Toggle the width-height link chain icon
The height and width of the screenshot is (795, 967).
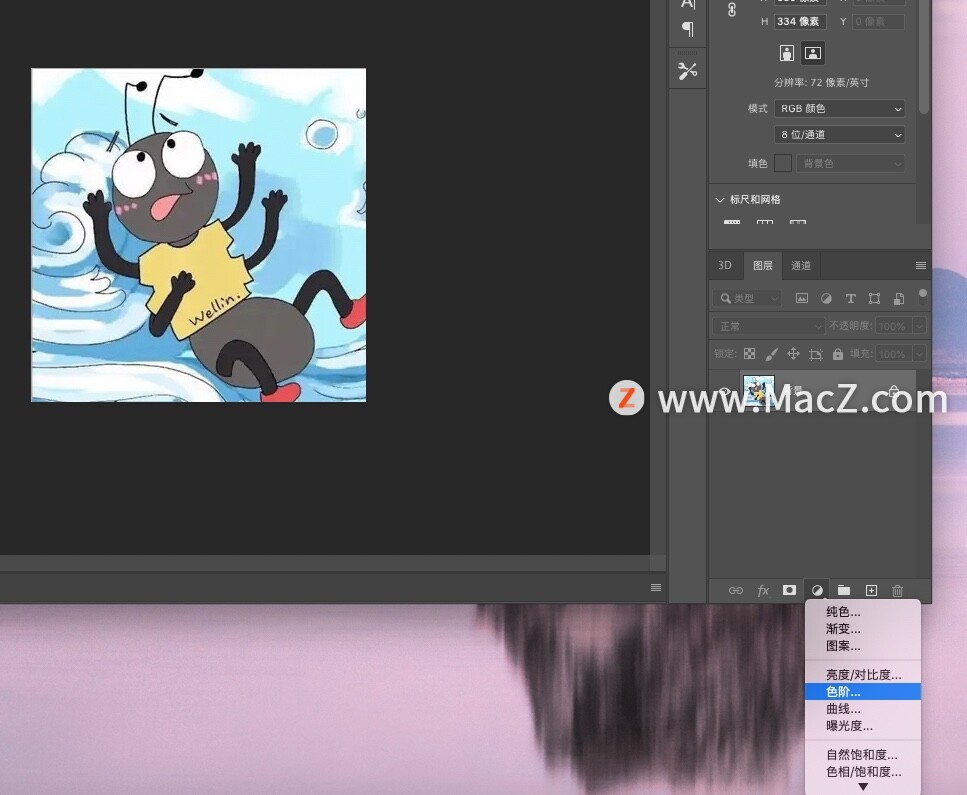point(732,9)
